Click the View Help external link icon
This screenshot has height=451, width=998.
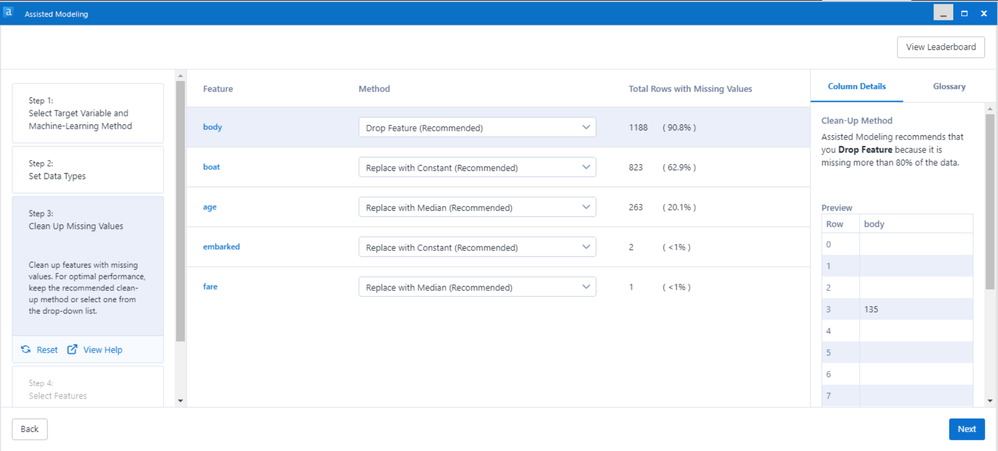point(72,350)
